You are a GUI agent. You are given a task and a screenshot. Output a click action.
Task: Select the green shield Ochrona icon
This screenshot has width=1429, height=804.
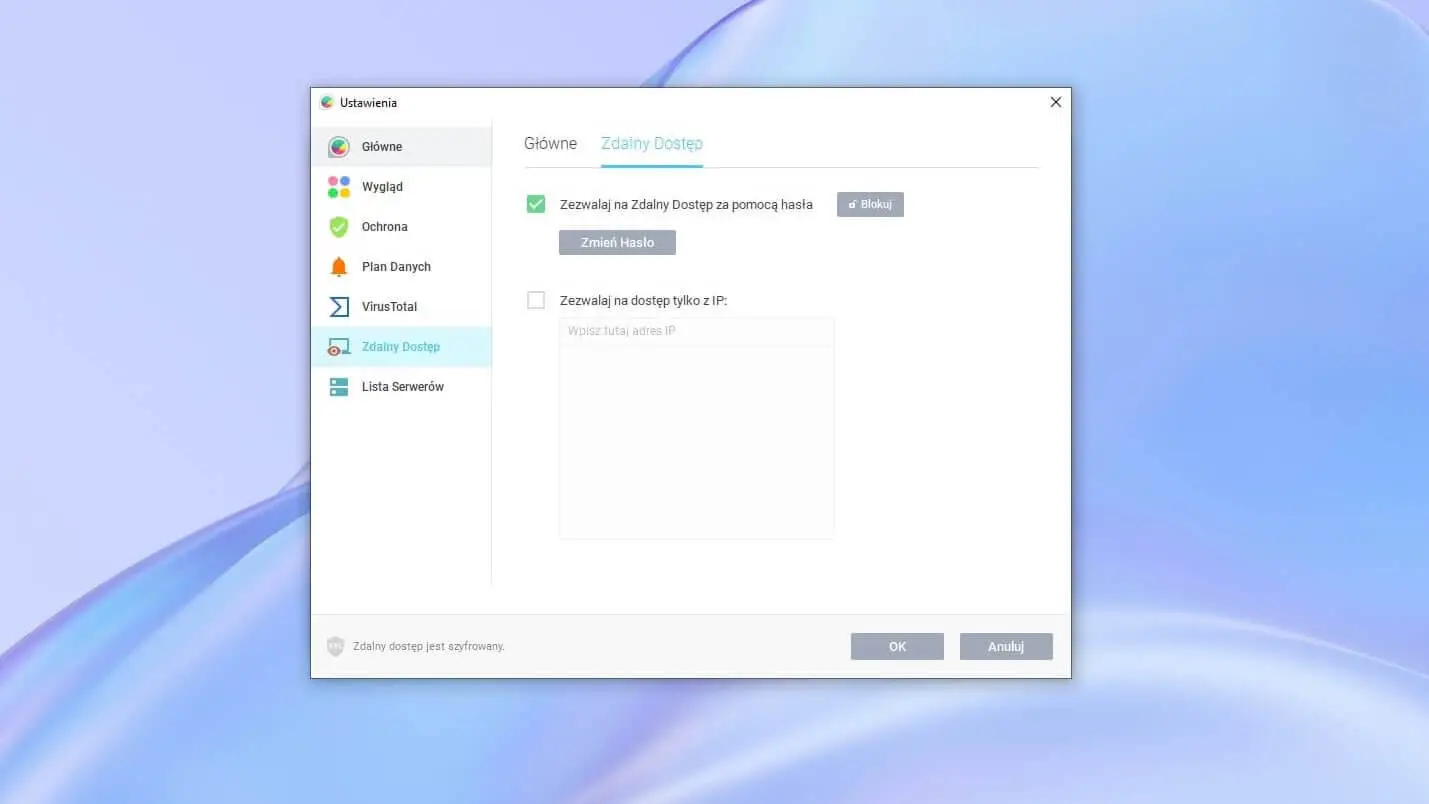tap(339, 227)
